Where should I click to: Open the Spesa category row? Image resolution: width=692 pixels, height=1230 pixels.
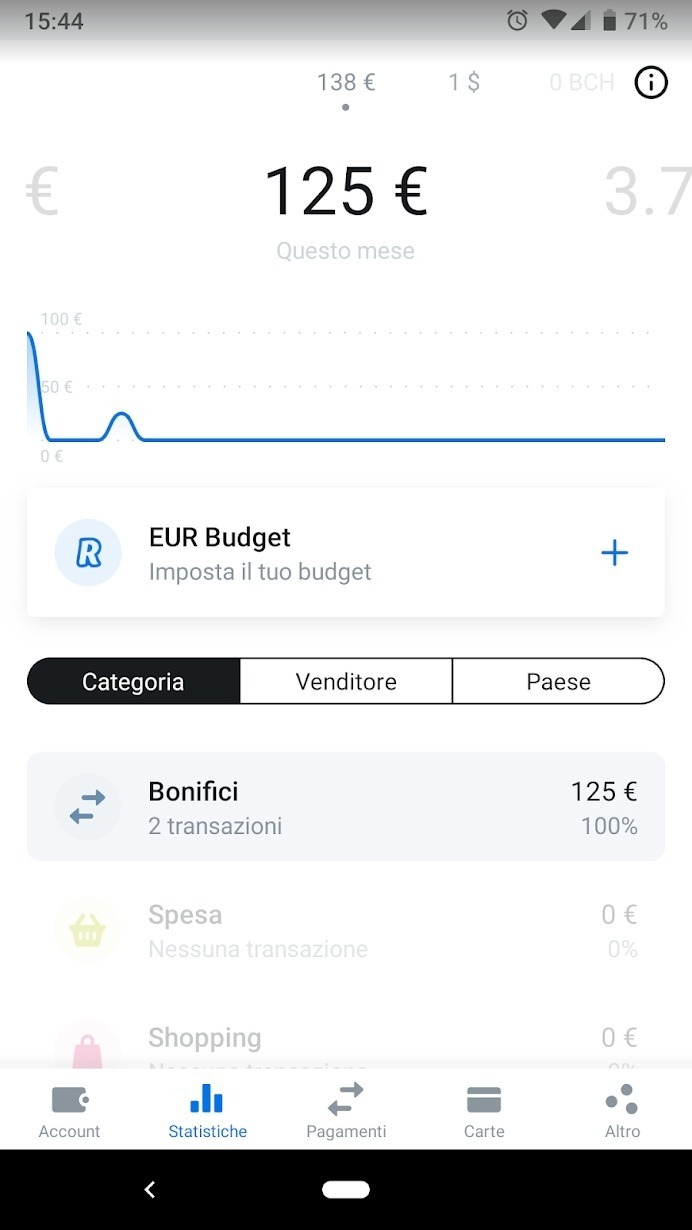click(346, 931)
